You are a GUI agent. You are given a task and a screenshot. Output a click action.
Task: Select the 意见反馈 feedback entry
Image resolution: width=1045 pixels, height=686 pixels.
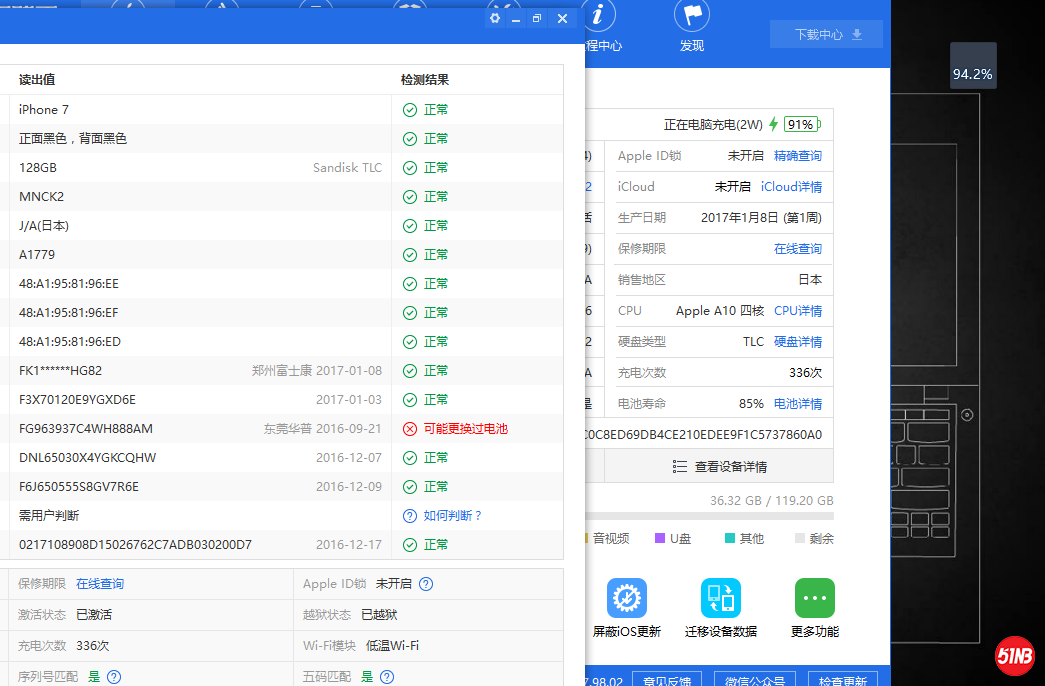(667, 681)
